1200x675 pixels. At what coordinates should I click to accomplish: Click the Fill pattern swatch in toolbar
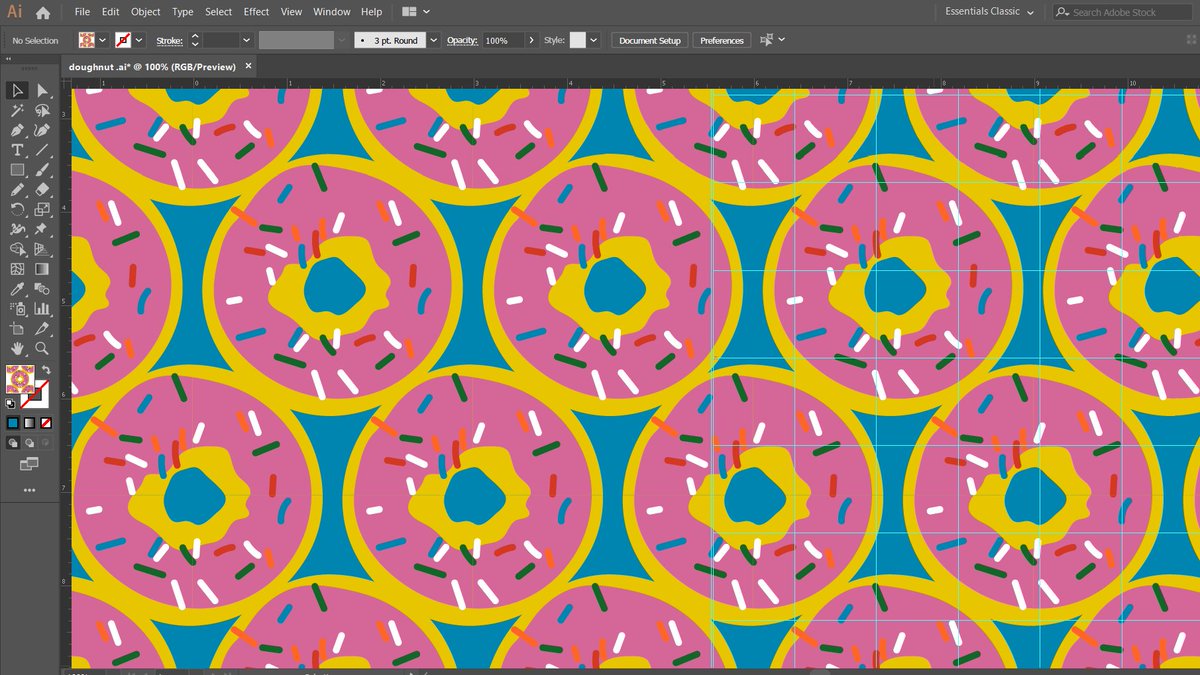[19, 379]
